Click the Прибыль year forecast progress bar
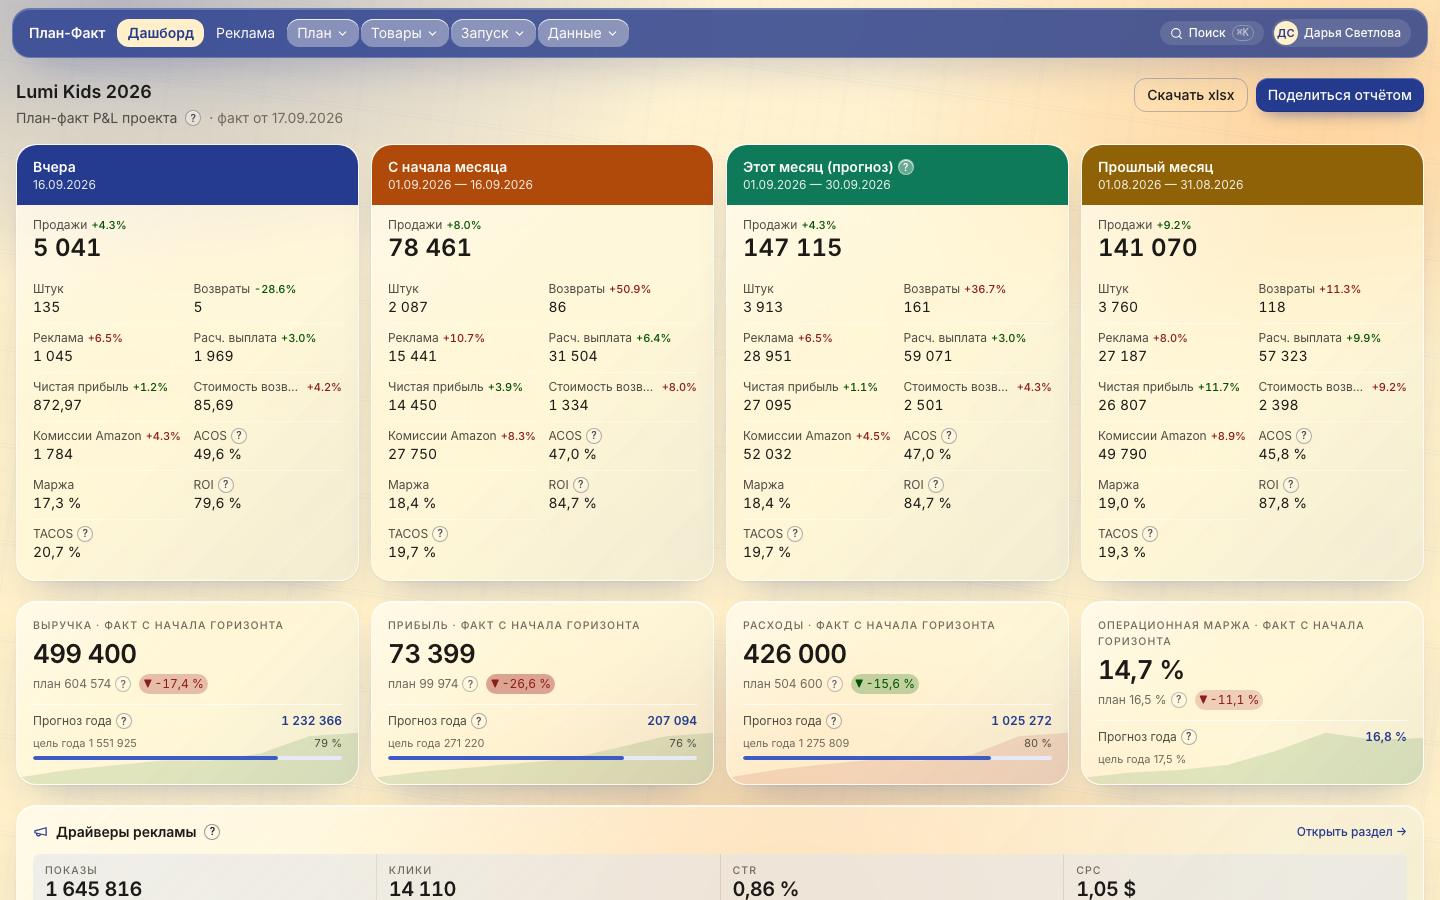Screen dimensions: 1440x900 click(543, 758)
